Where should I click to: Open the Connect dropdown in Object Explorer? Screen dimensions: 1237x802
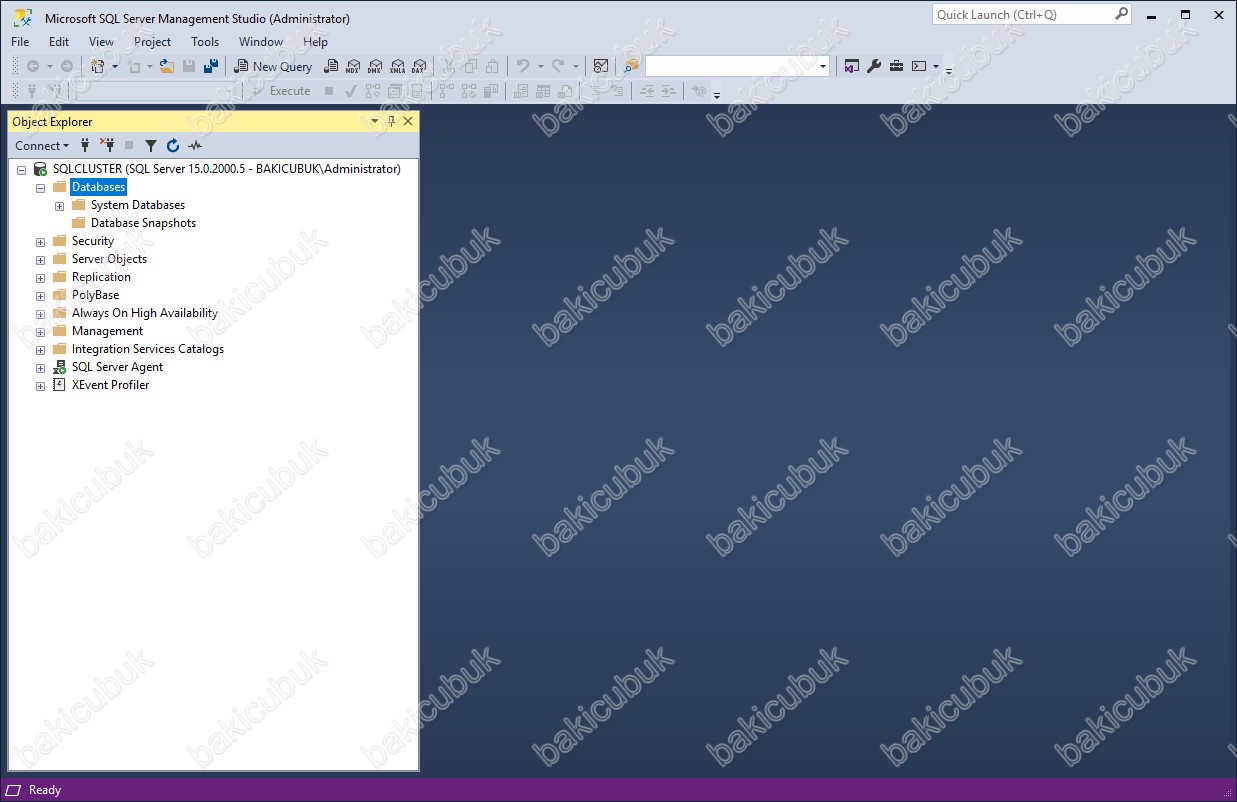click(x=42, y=145)
